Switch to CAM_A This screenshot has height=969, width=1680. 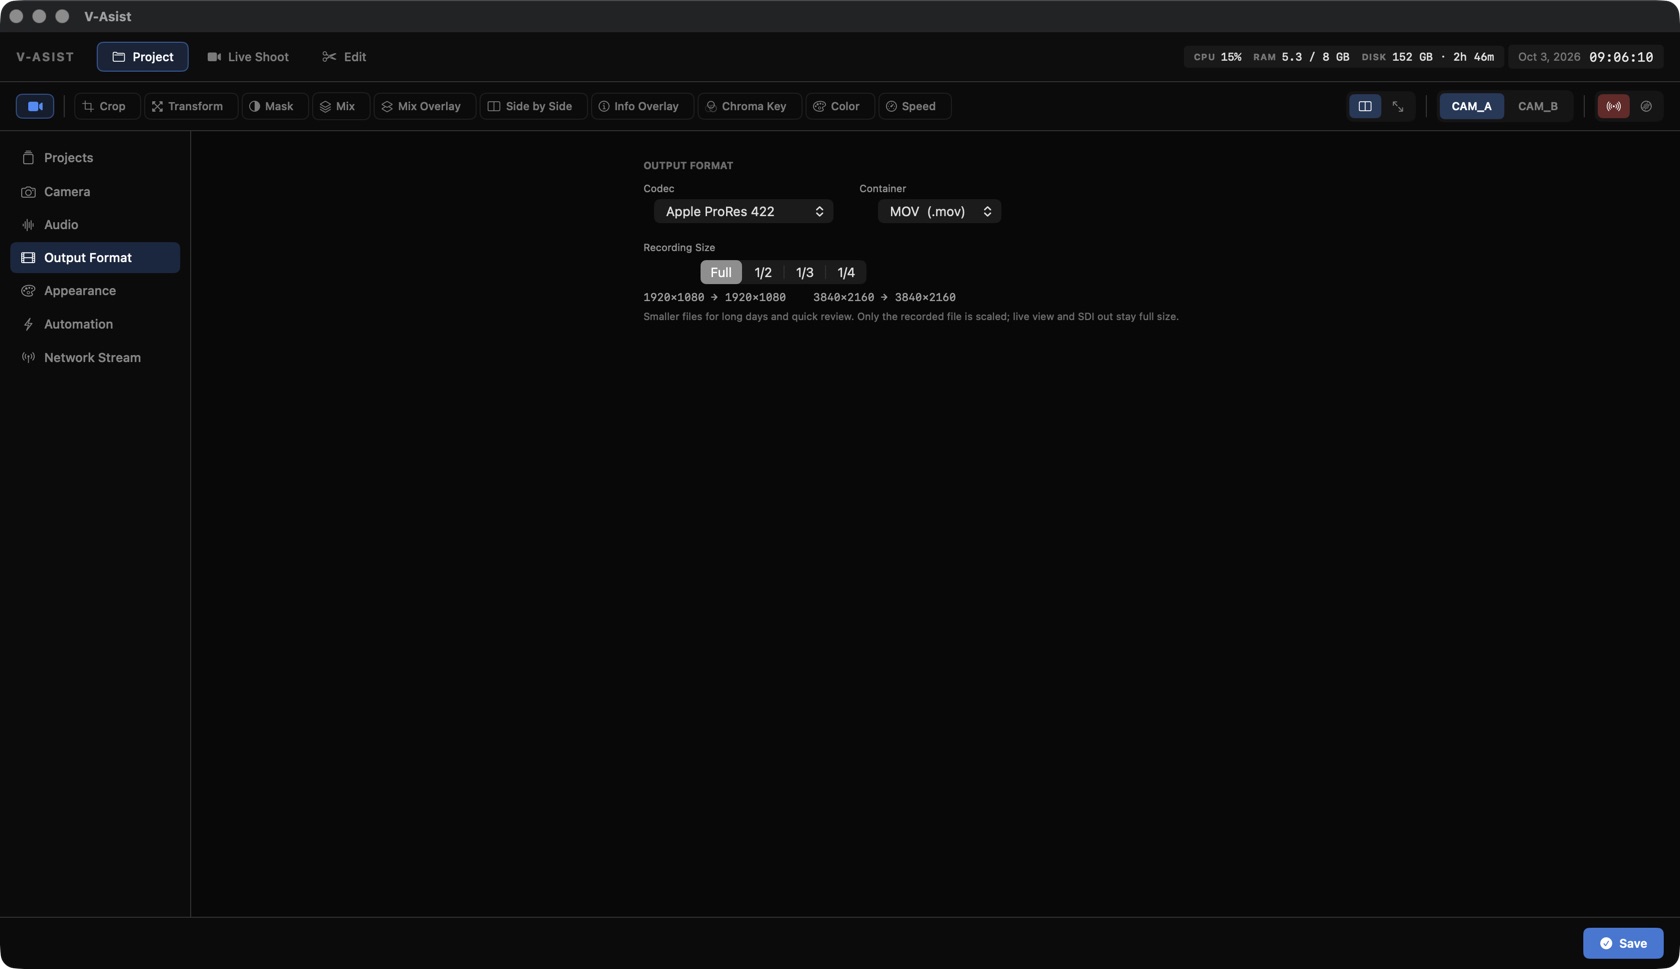(x=1471, y=106)
